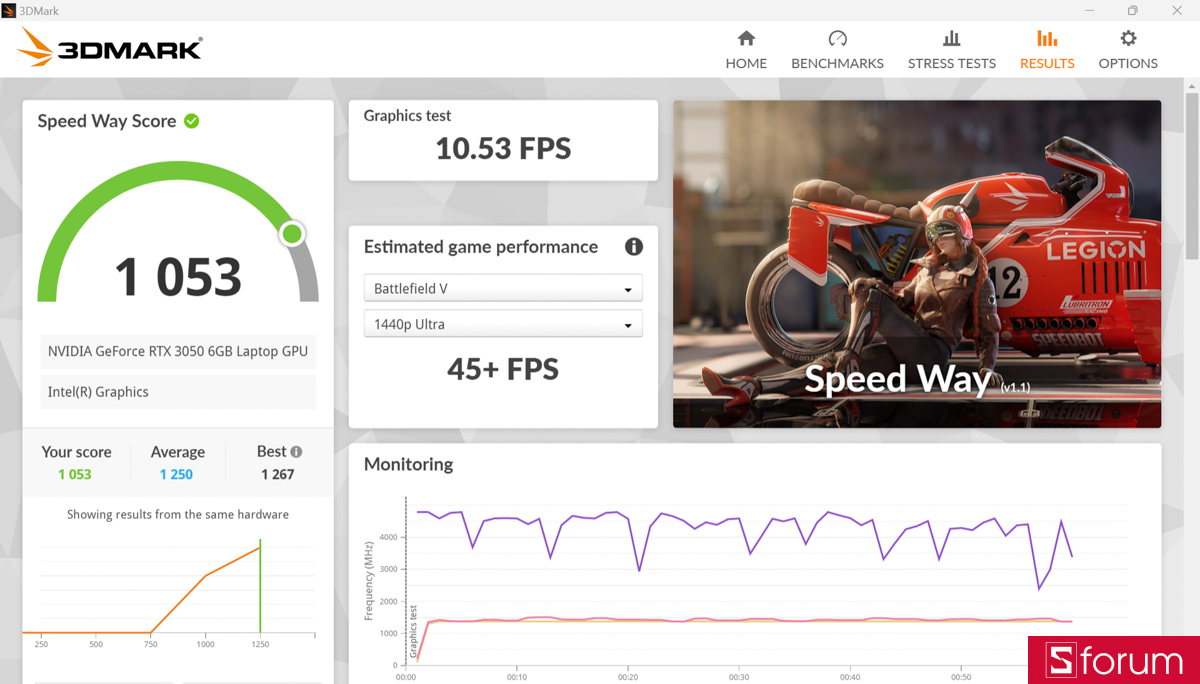Click the green checkmark on Speed Way Score
Viewport: 1200px width, 684px height.
(190, 120)
